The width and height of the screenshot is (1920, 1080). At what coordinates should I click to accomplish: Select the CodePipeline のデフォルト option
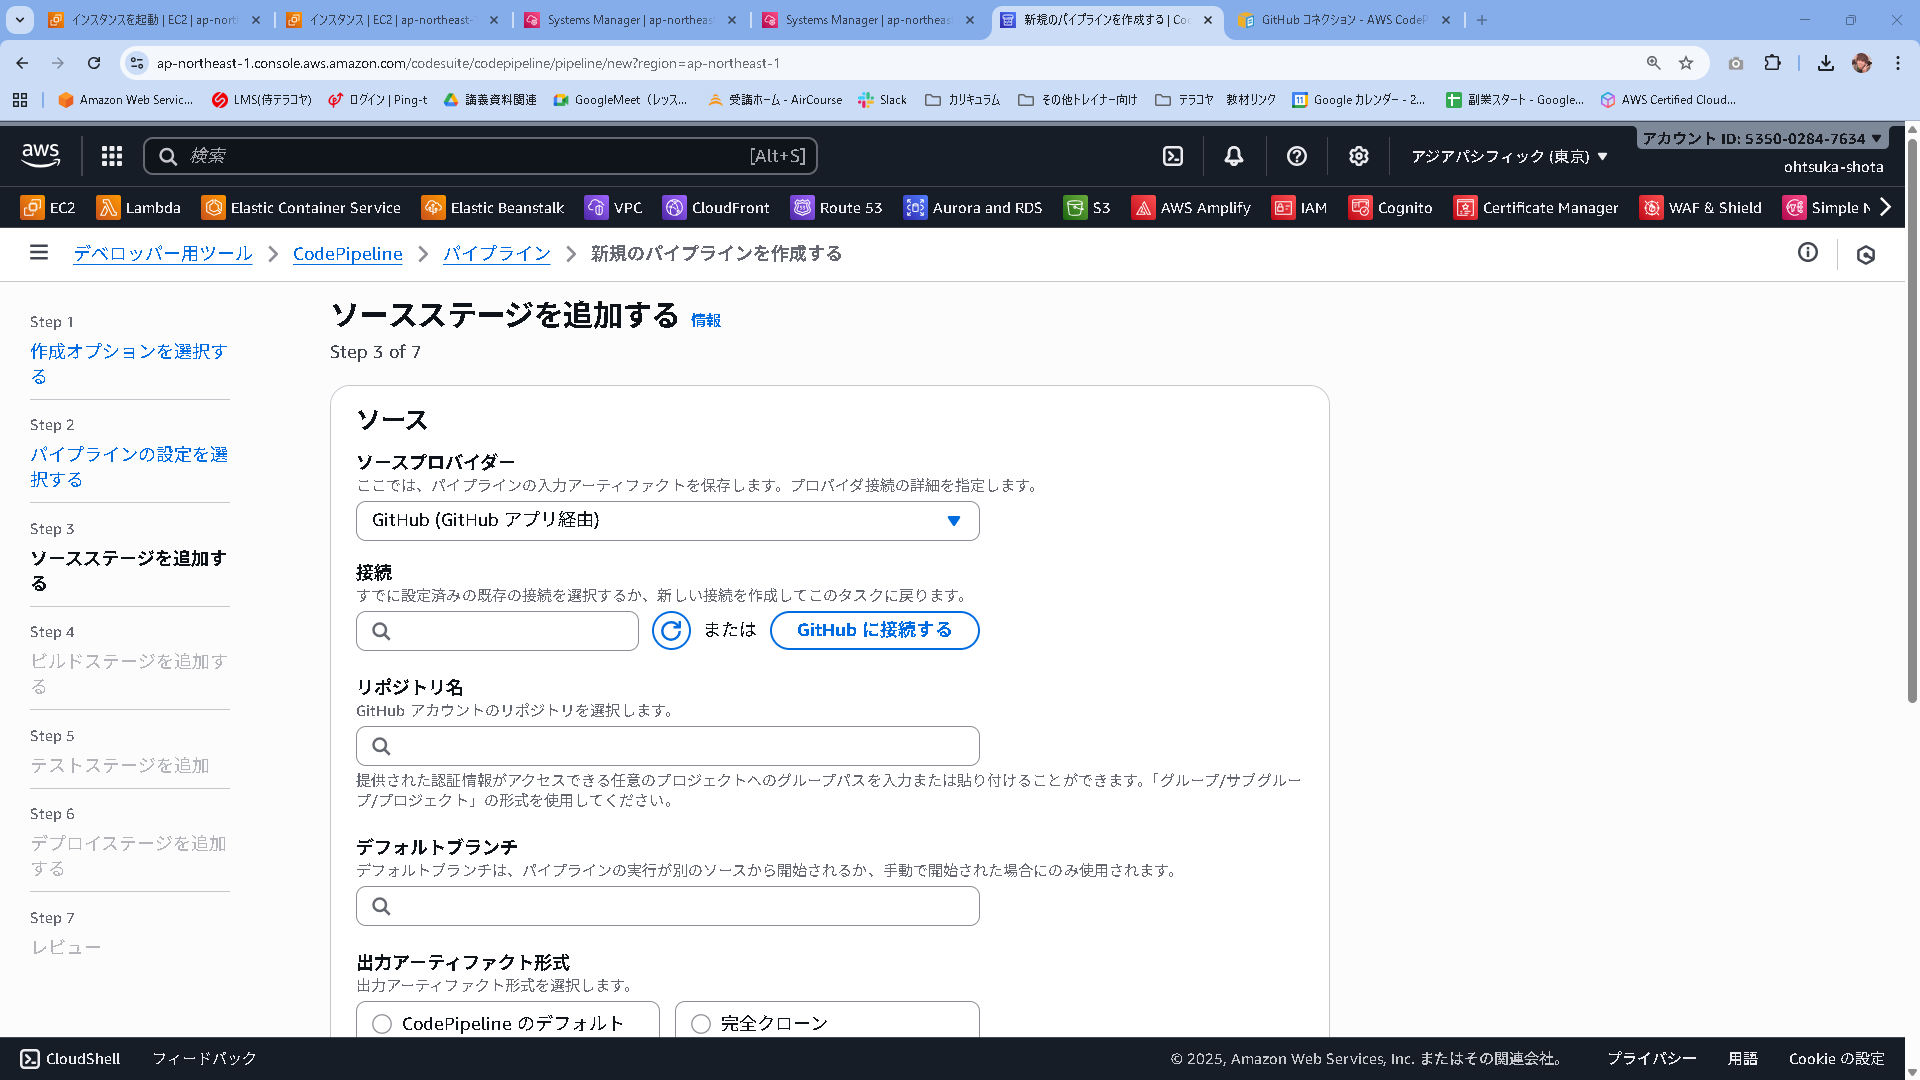(381, 1023)
